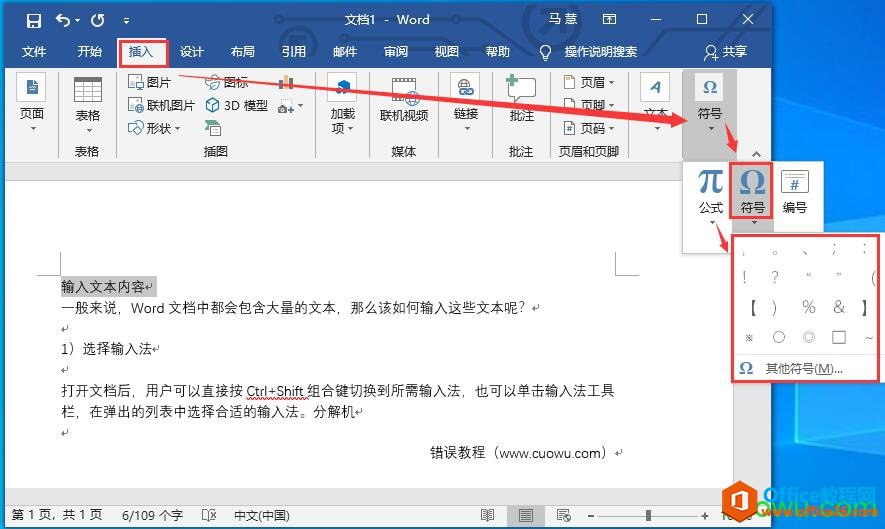Switch to the 设计 tab

(x=191, y=52)
